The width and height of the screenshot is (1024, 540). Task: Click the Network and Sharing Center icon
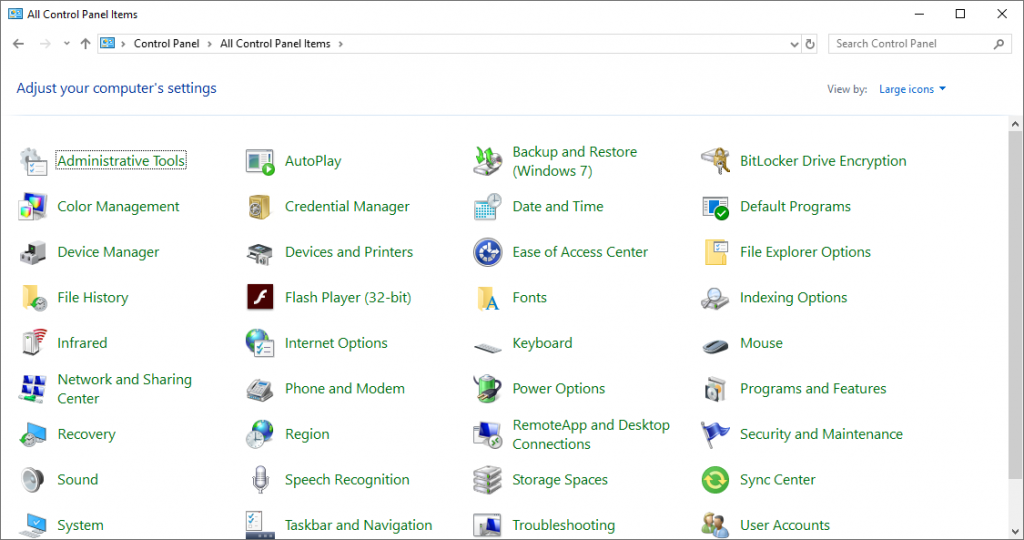coord(33,389)
